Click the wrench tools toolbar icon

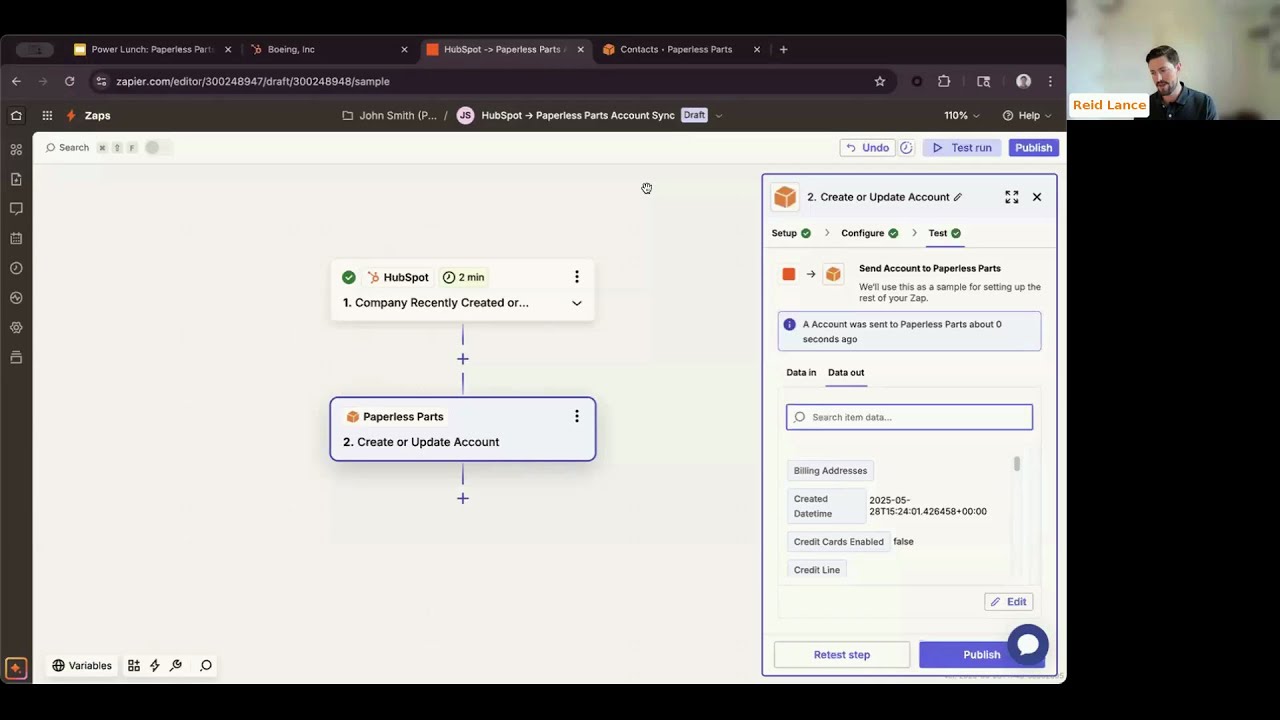(176, 665)
